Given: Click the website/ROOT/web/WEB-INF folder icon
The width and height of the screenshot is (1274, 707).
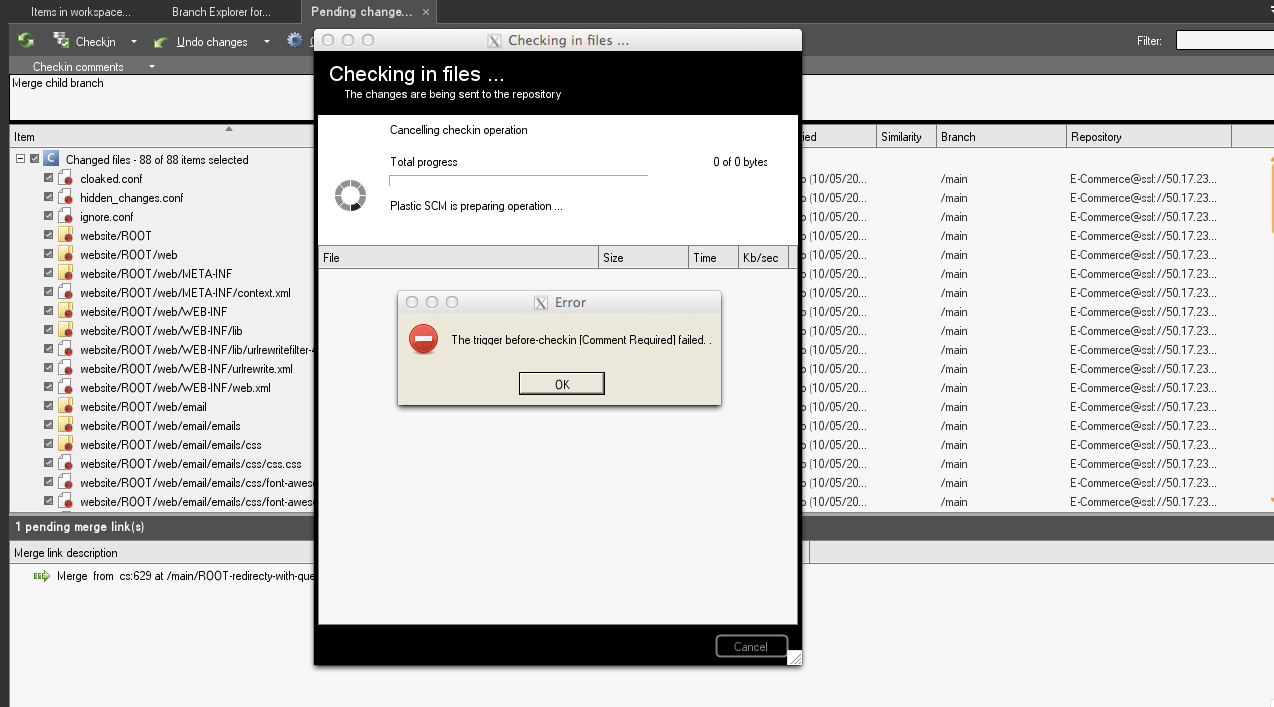Looking at the screenshot, I should tap(66, 311).
